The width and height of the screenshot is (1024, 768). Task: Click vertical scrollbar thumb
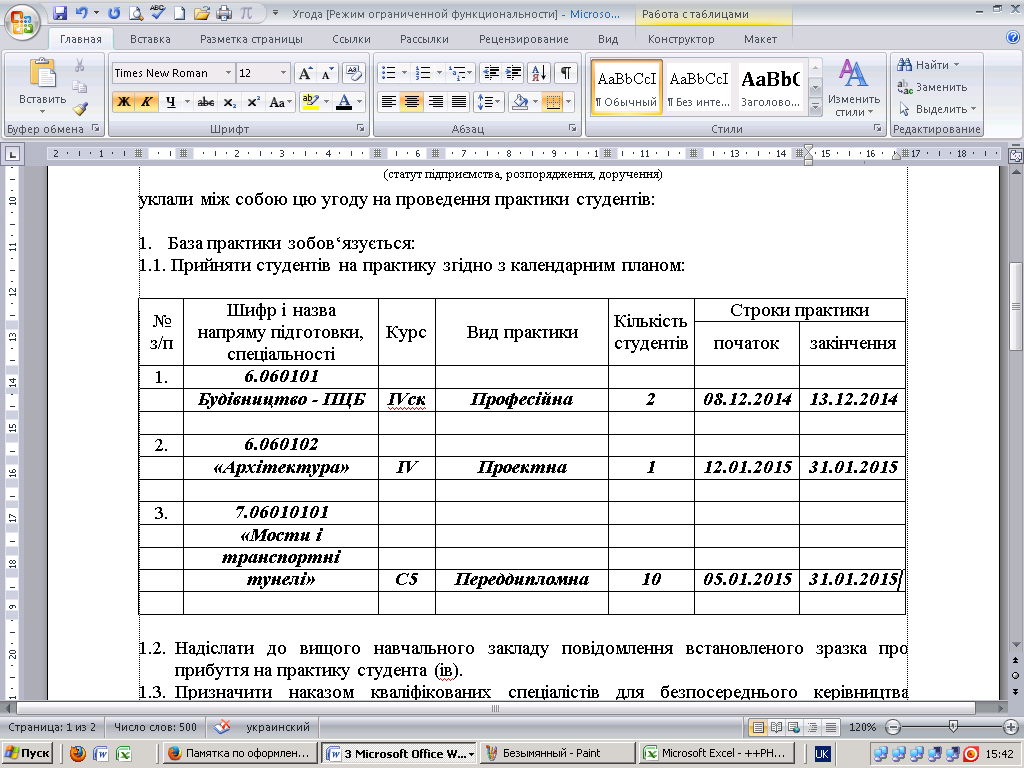pyautogui.click(x=1016, y=306)
